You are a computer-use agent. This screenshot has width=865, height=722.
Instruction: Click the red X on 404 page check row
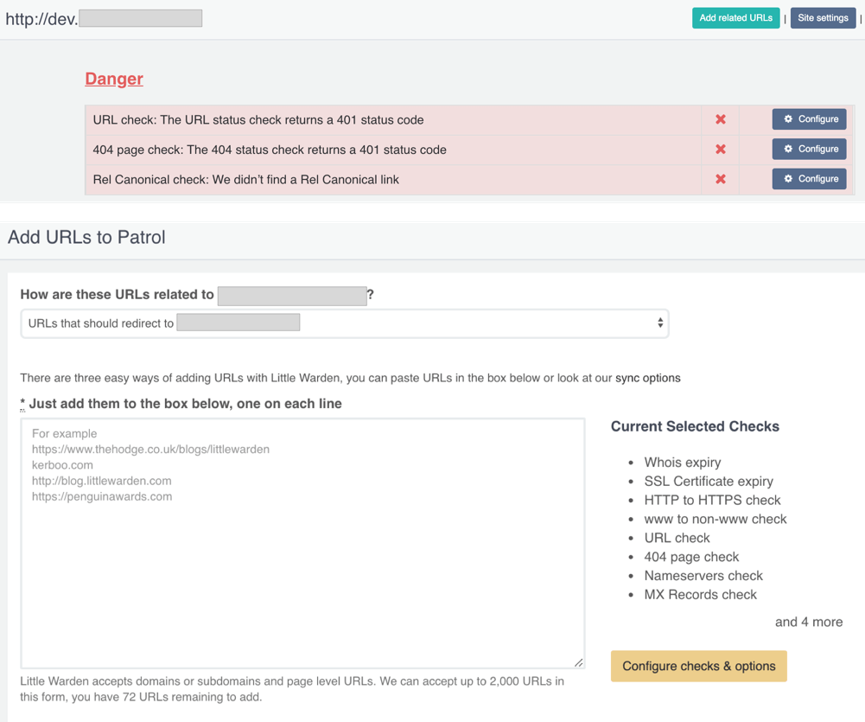tap(720, 149)
